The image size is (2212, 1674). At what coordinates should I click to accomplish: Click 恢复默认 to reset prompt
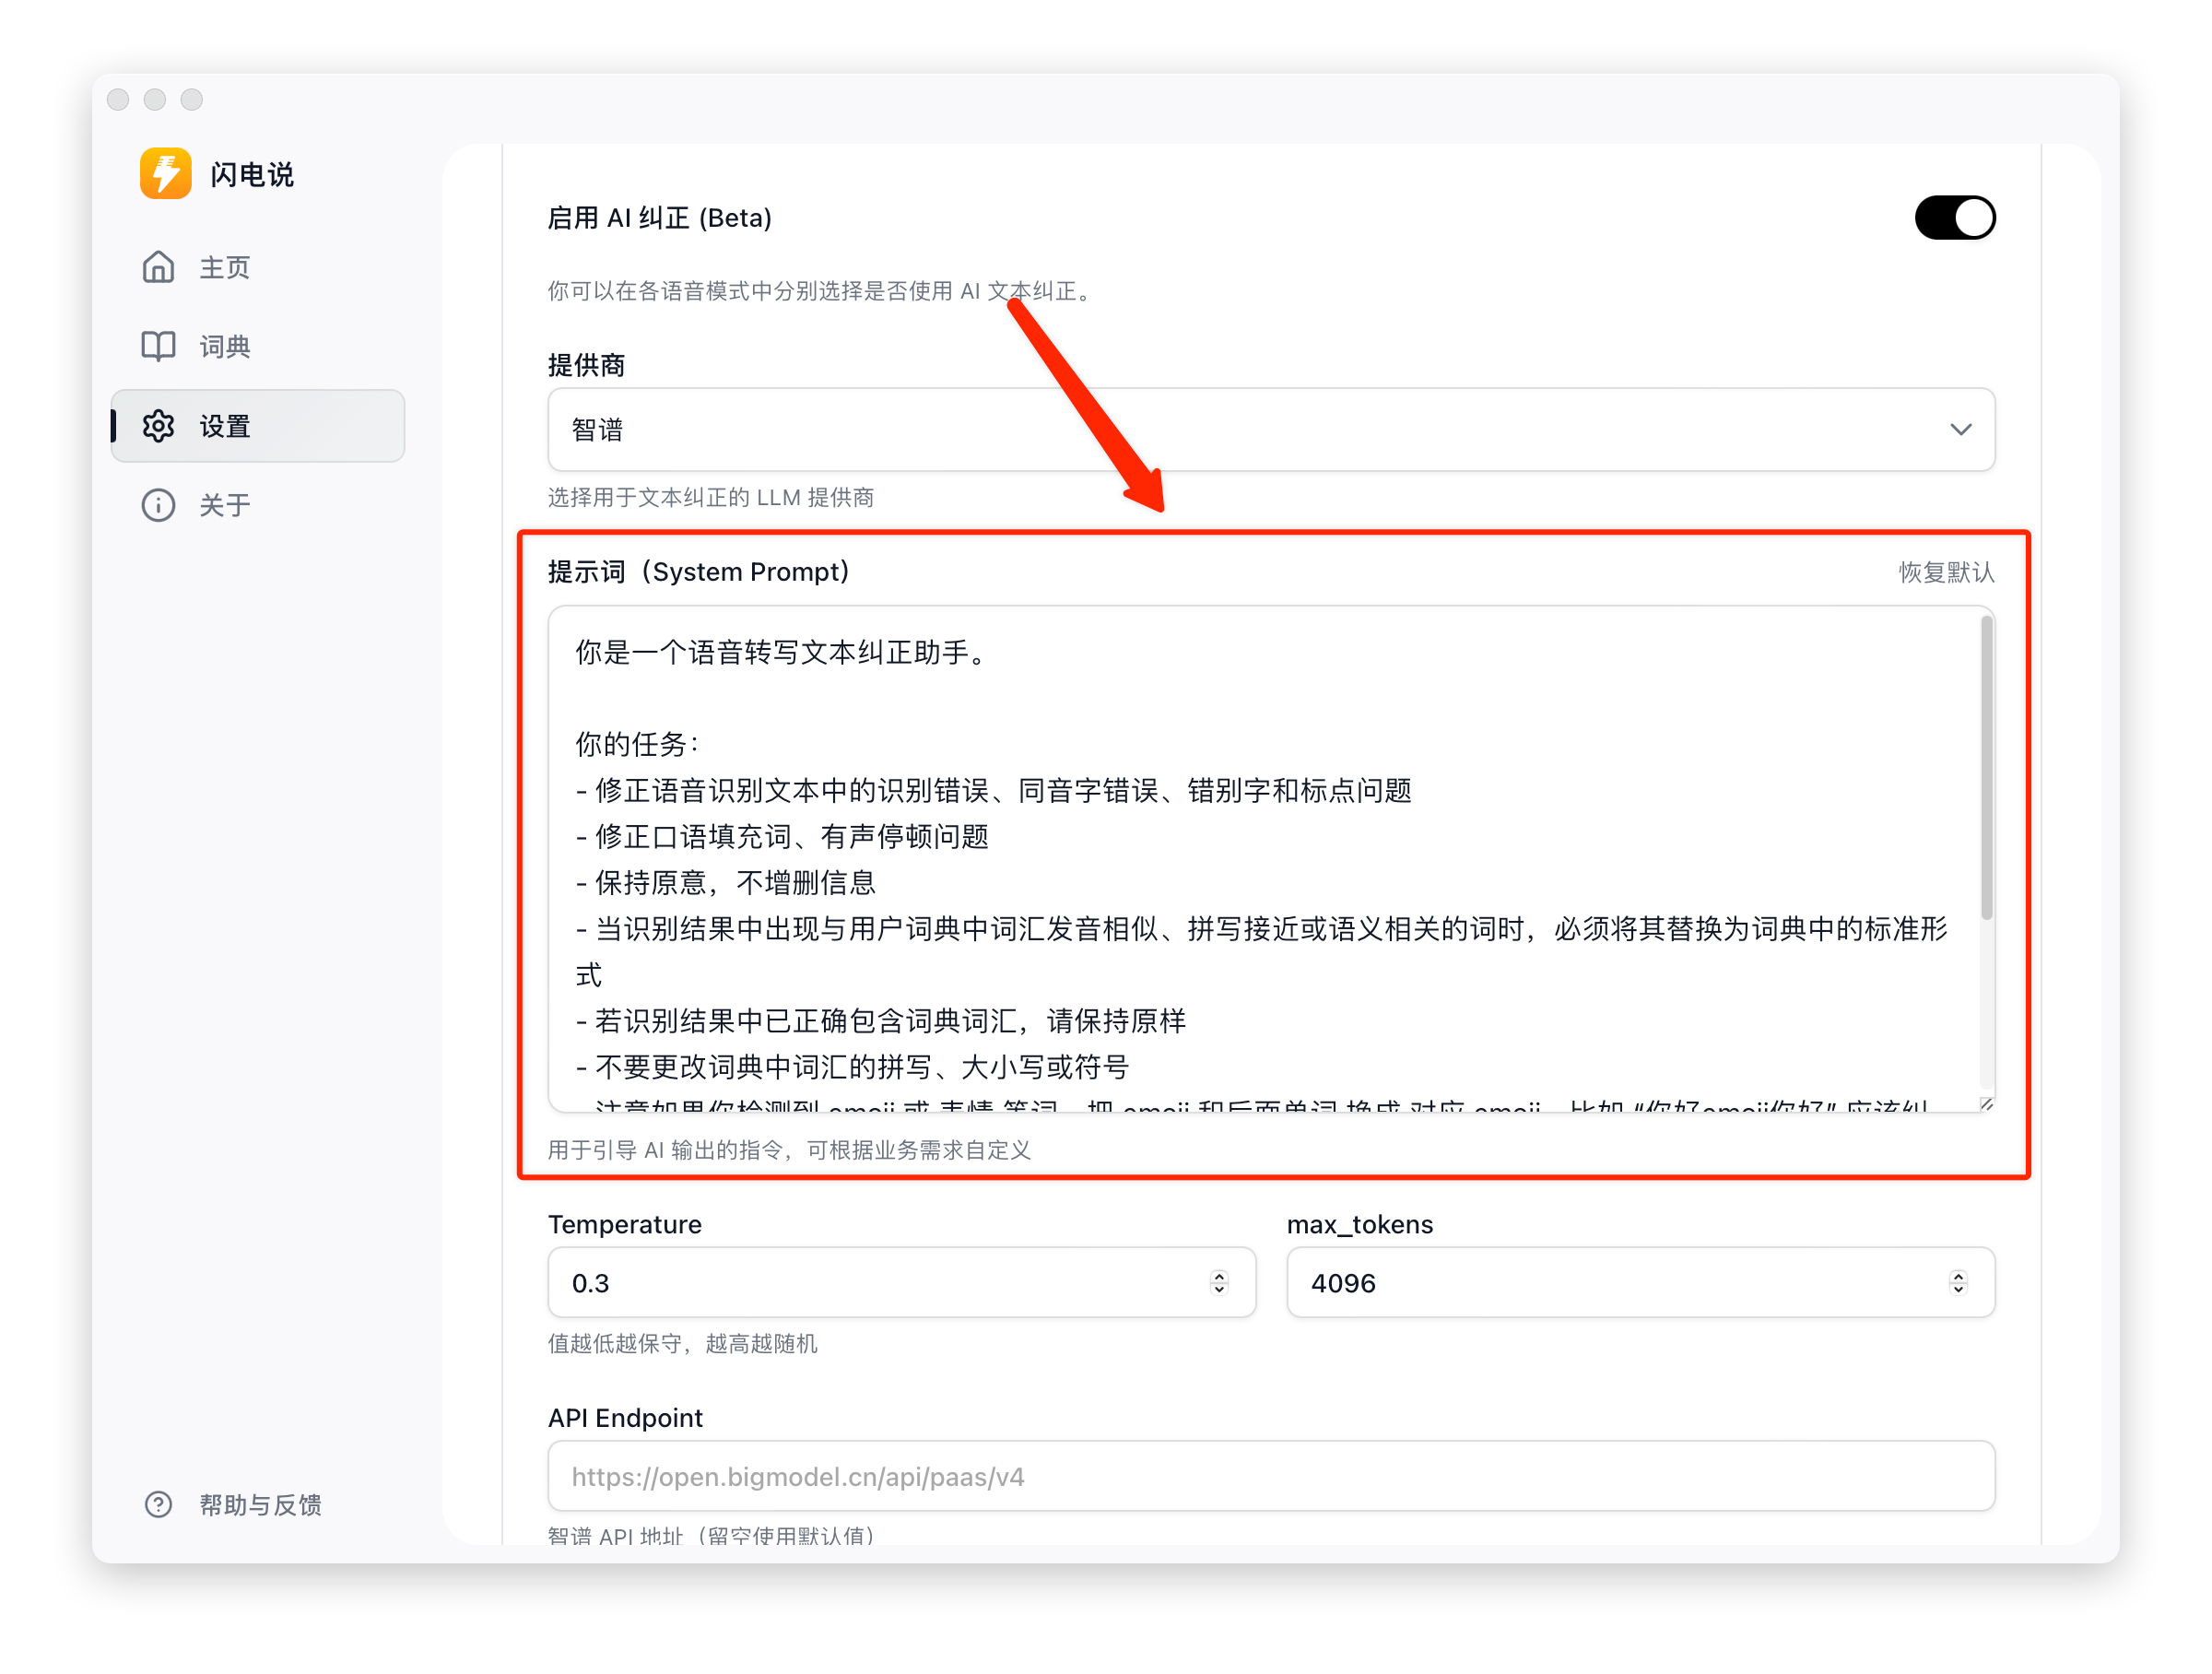tap(1946, 572)
